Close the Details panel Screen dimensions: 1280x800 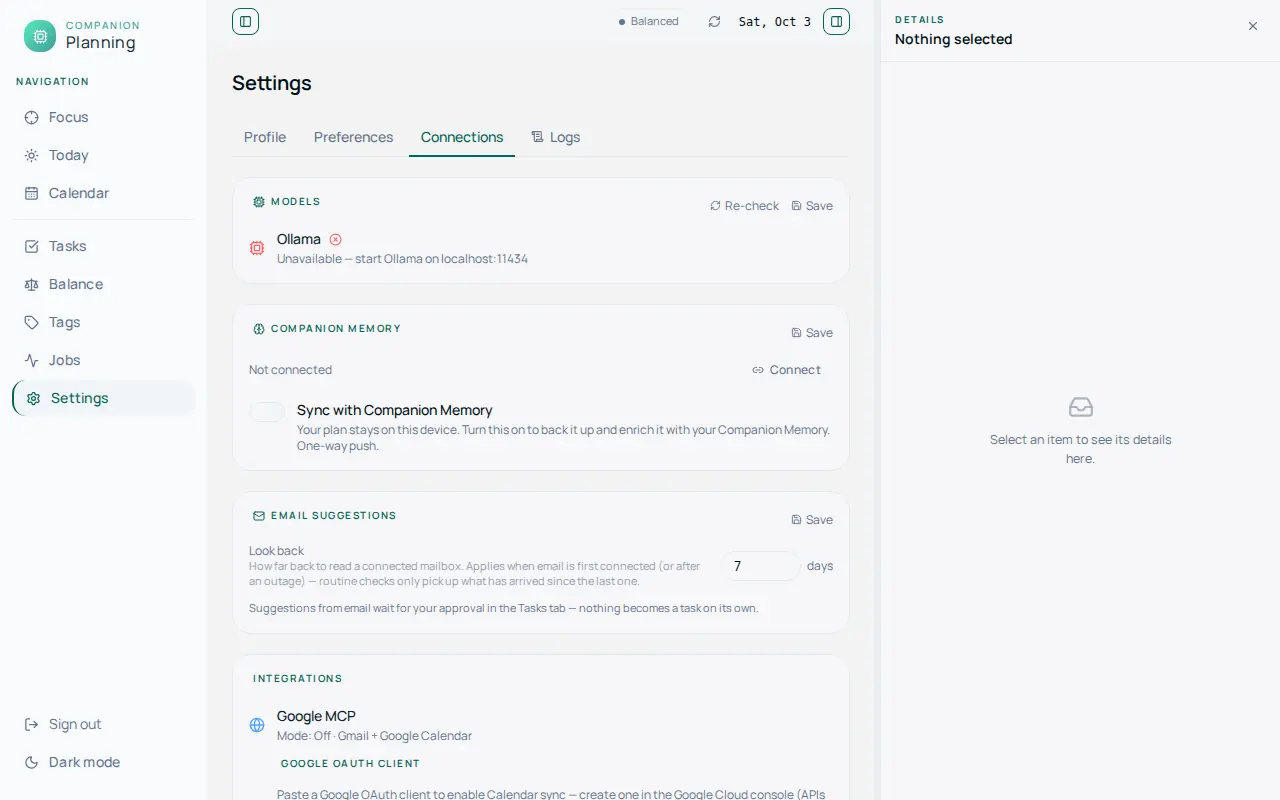tap(1253, 26)
